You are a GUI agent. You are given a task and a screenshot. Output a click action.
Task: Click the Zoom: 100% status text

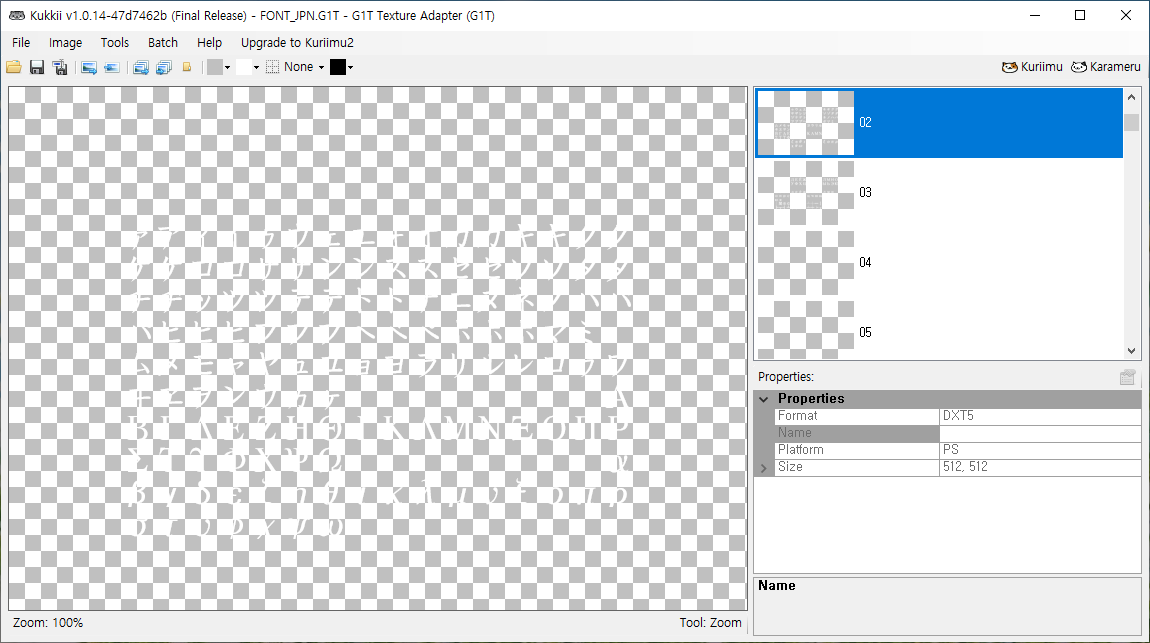pos(48,623)
